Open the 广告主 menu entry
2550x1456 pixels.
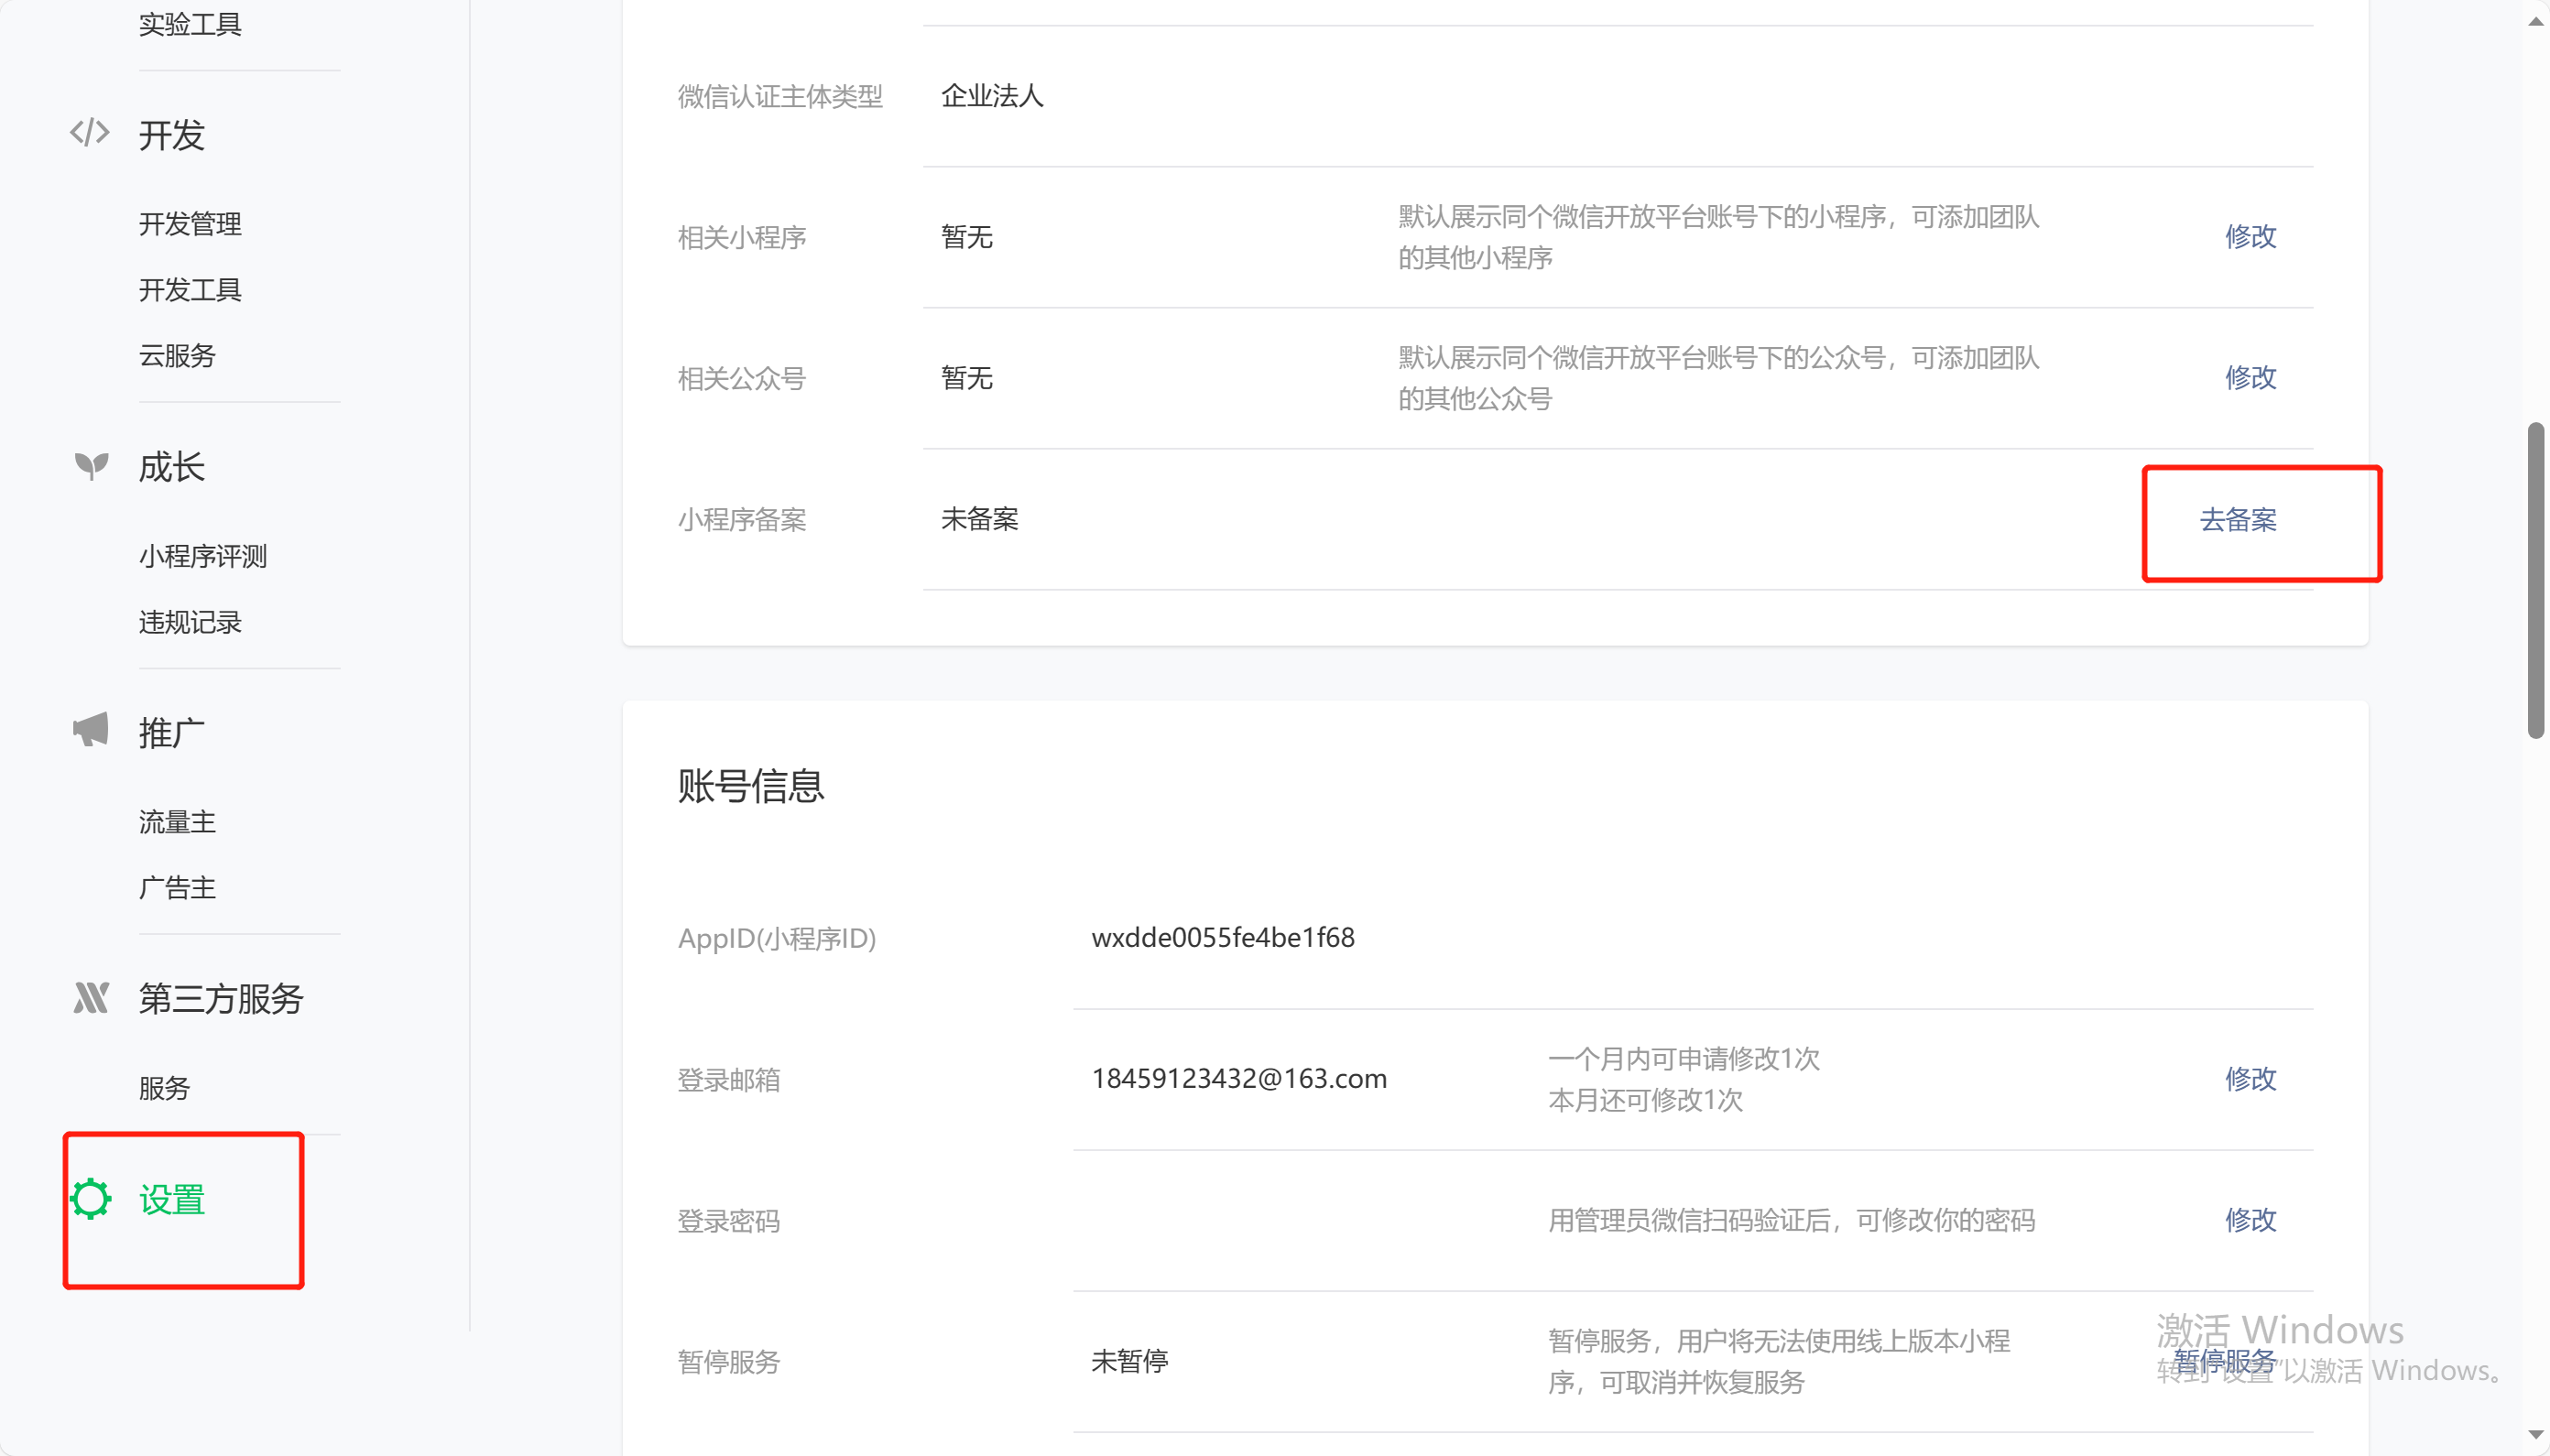[x=177, y=888]
